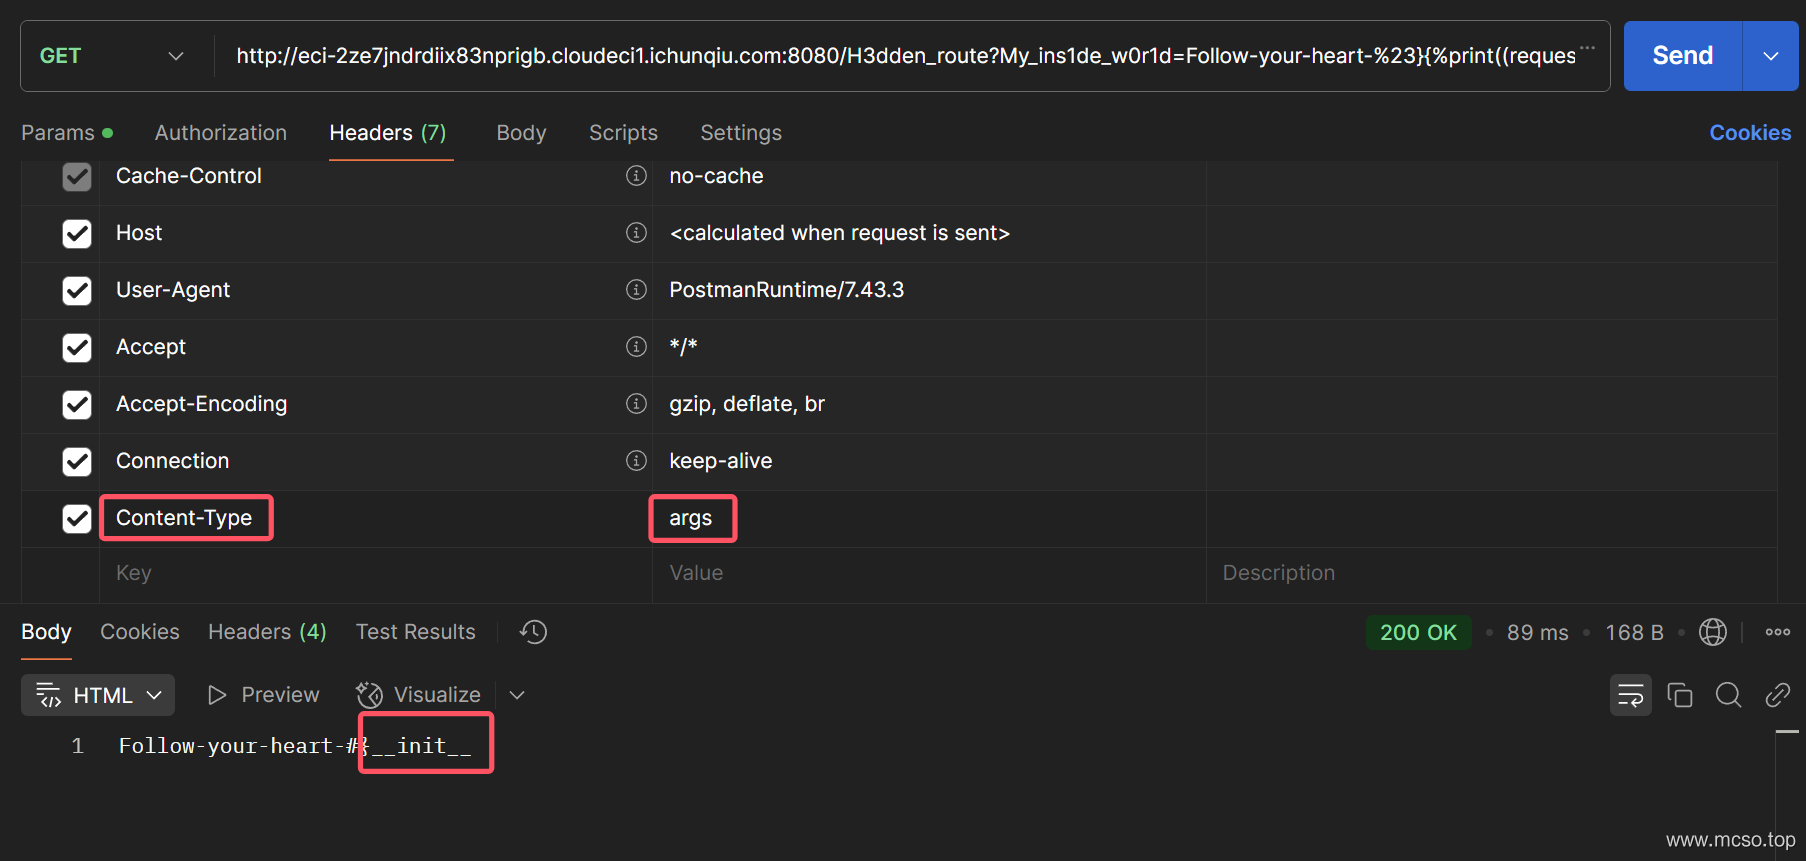
Task: Open the Cookies link
Action: coord(1750,133)
